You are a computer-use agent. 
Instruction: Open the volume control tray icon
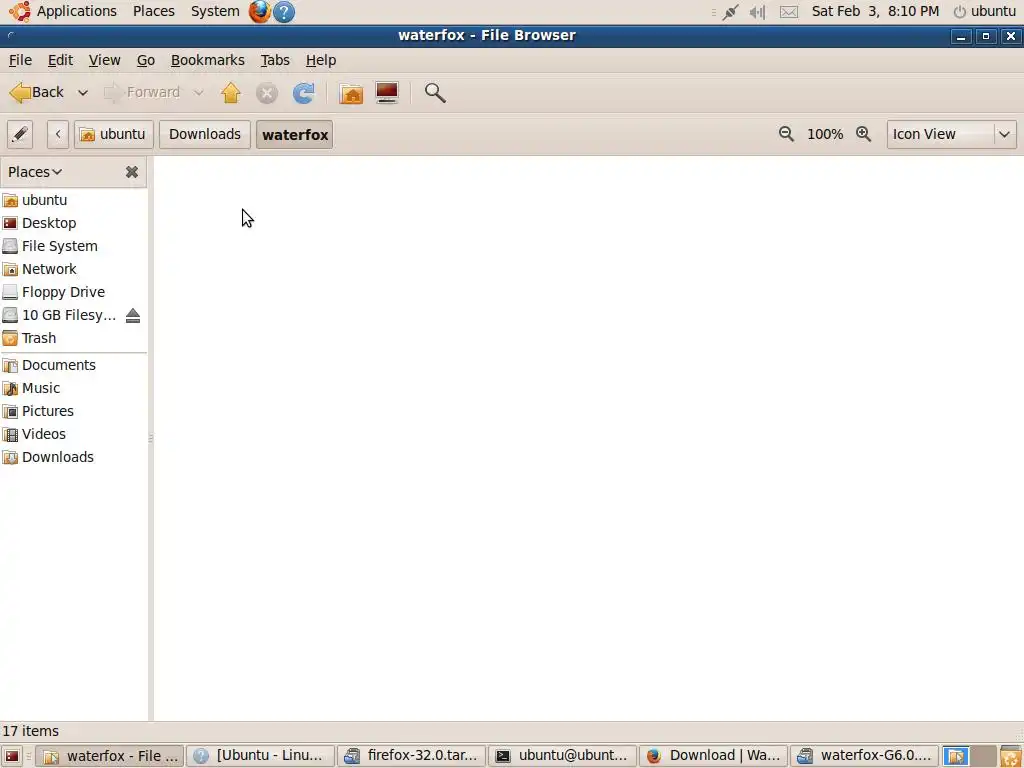click(758, 12)
